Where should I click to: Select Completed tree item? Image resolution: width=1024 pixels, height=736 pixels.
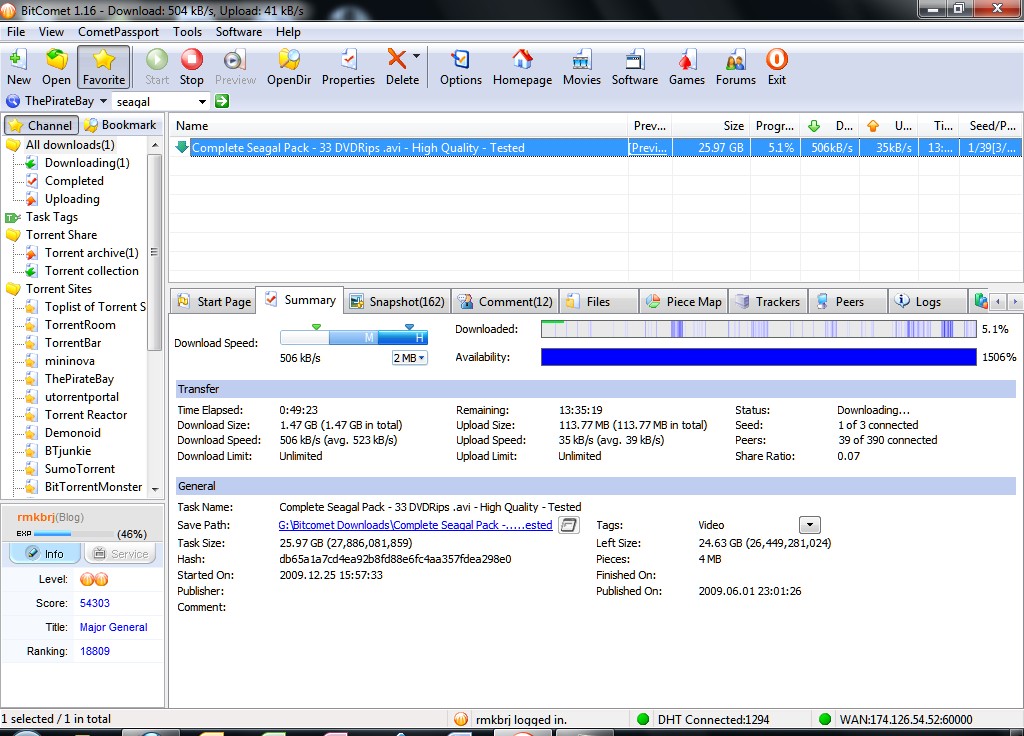point(74,181)
